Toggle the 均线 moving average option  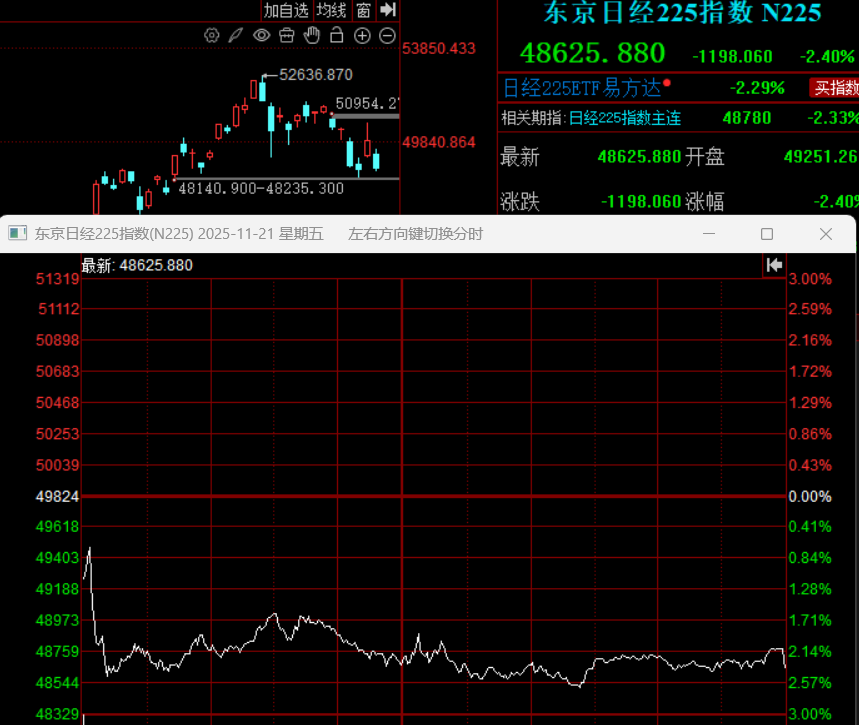pos(331,10)
